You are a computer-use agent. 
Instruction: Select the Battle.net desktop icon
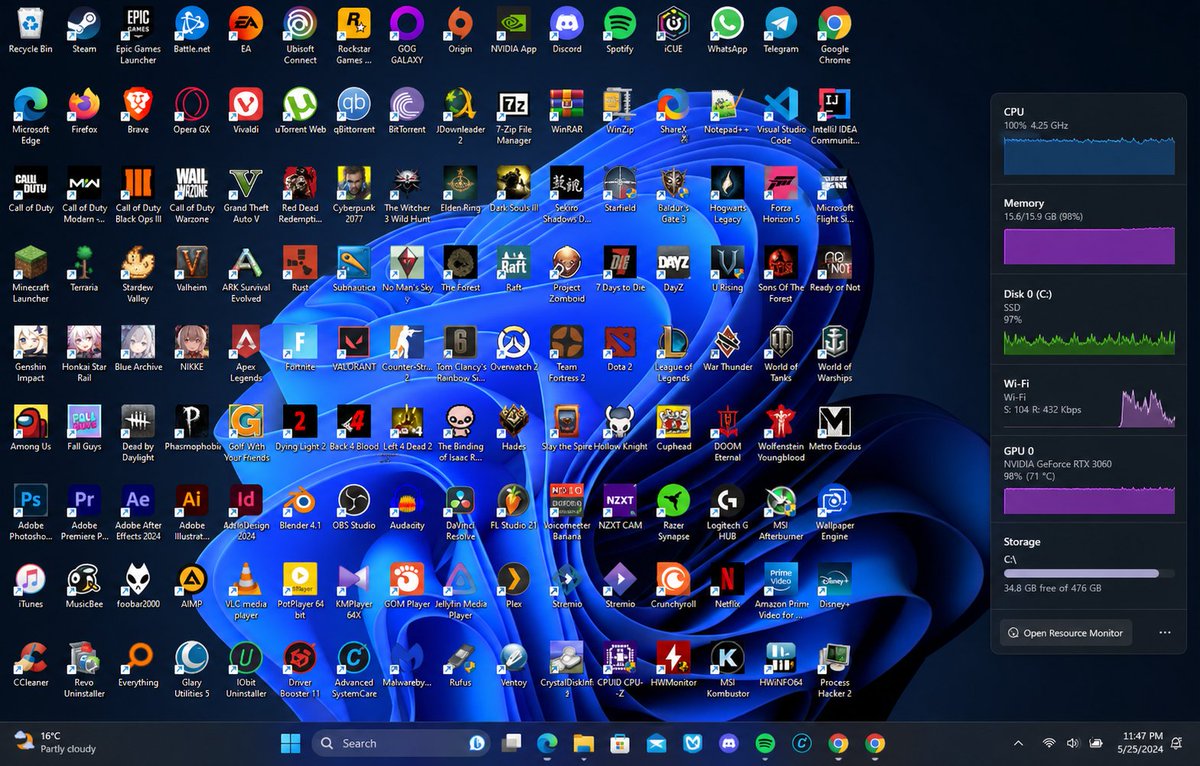click(192, 30)
